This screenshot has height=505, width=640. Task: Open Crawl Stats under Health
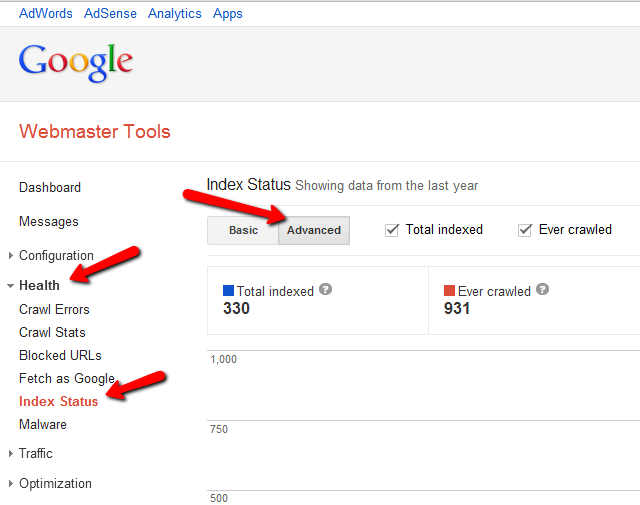coord(52,332)
